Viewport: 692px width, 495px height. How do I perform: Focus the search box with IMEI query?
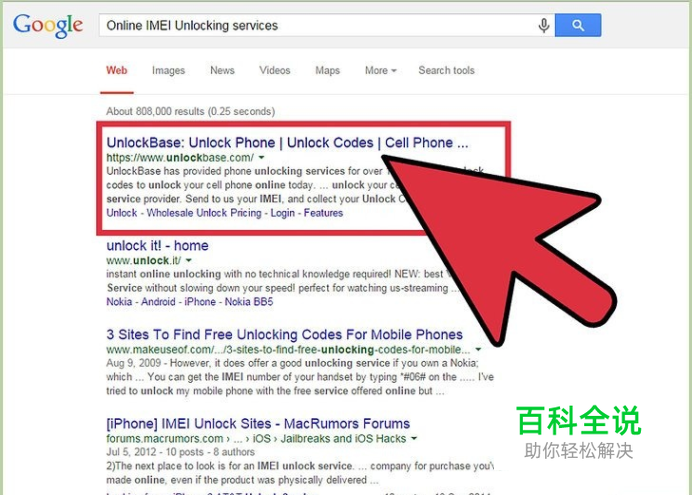317,25
